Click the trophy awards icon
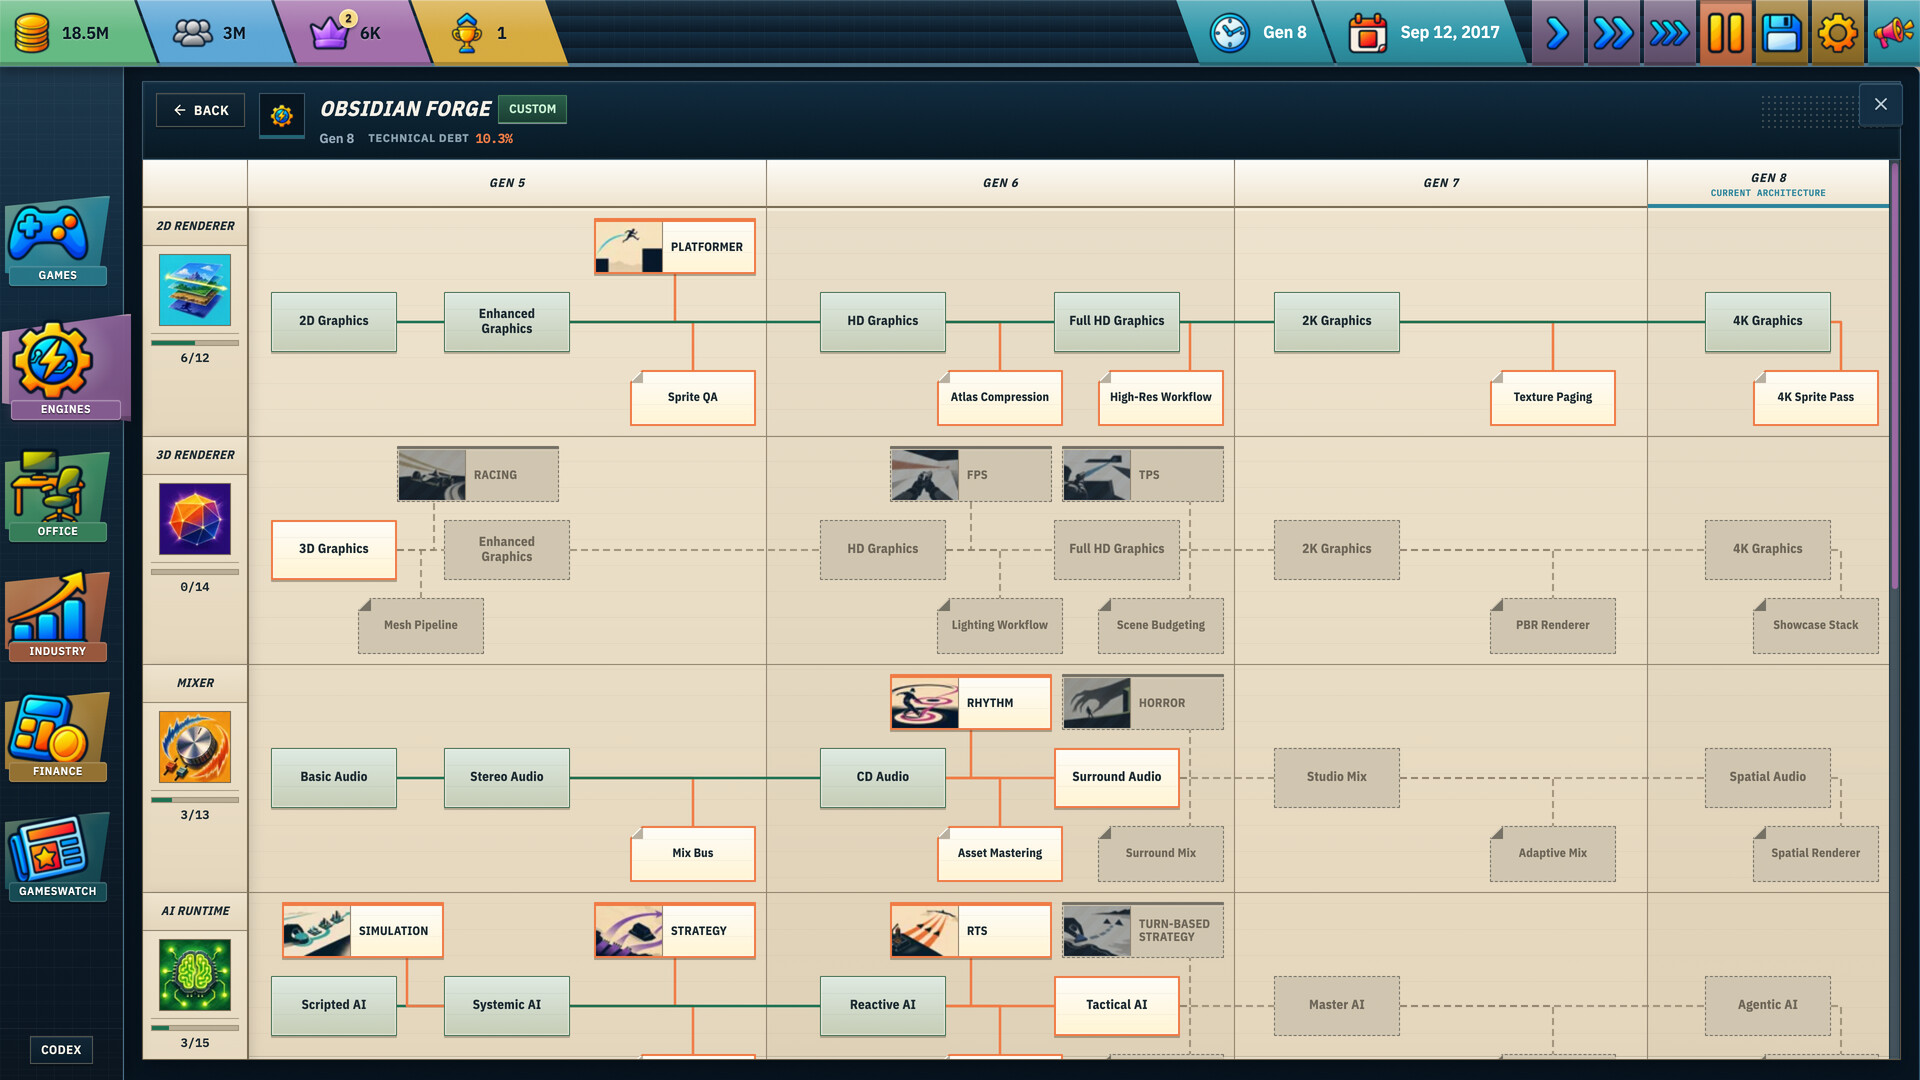Screen dimensions: 1920x1080 [x=467, y=33]
